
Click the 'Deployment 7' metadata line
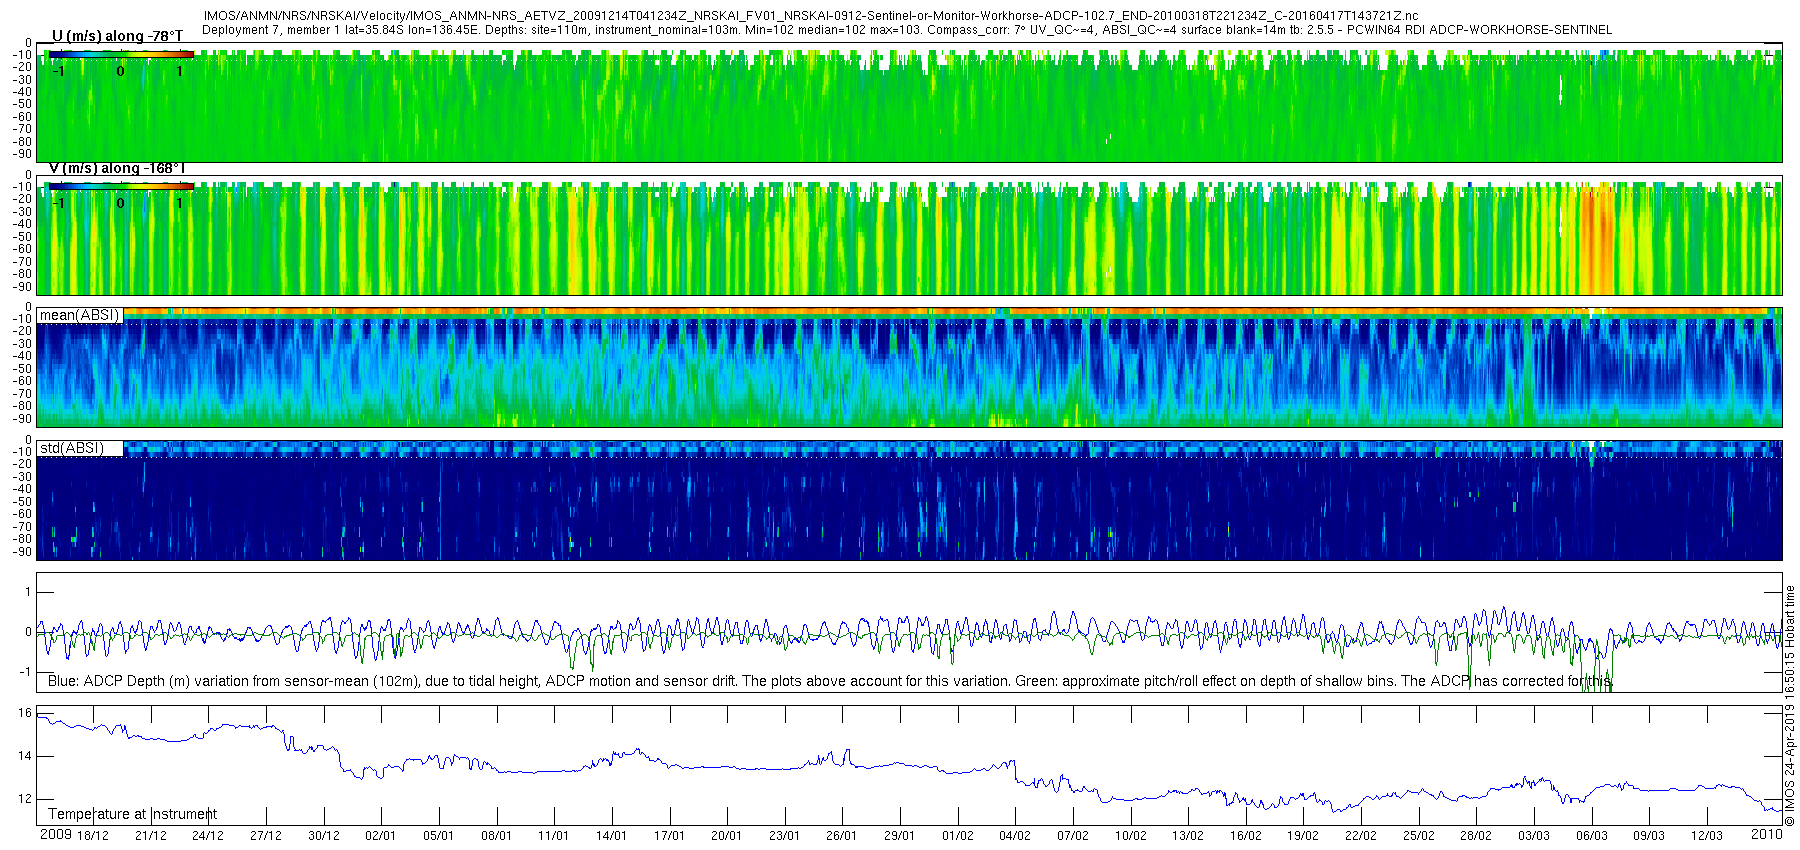[907, 30]
